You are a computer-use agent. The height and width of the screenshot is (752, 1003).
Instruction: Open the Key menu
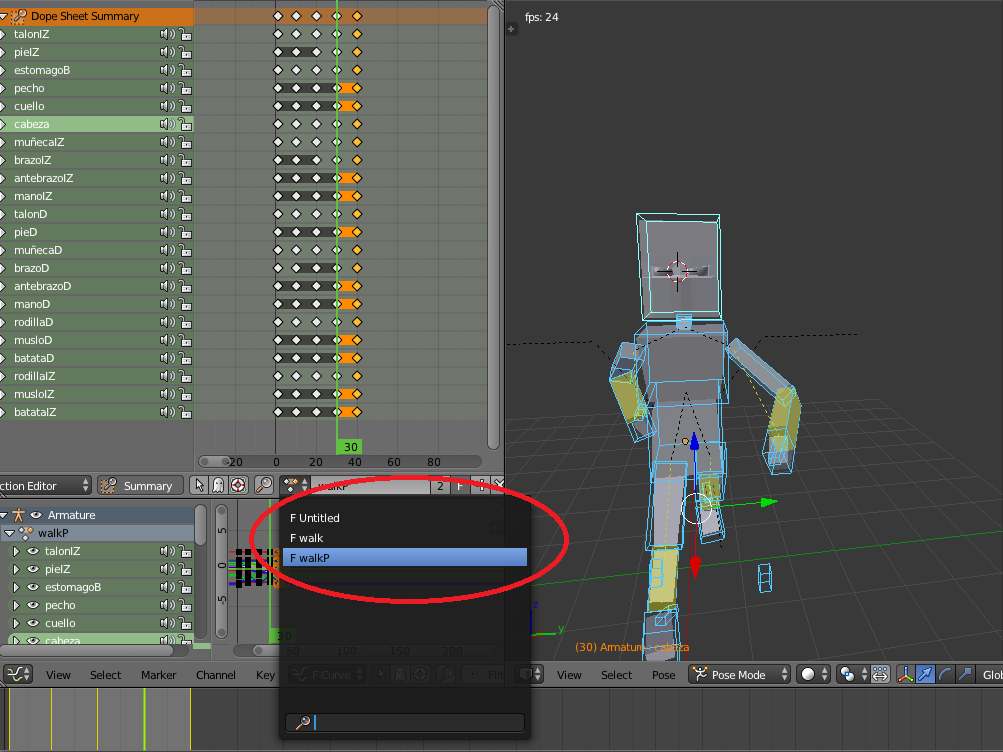click(265, 675)
